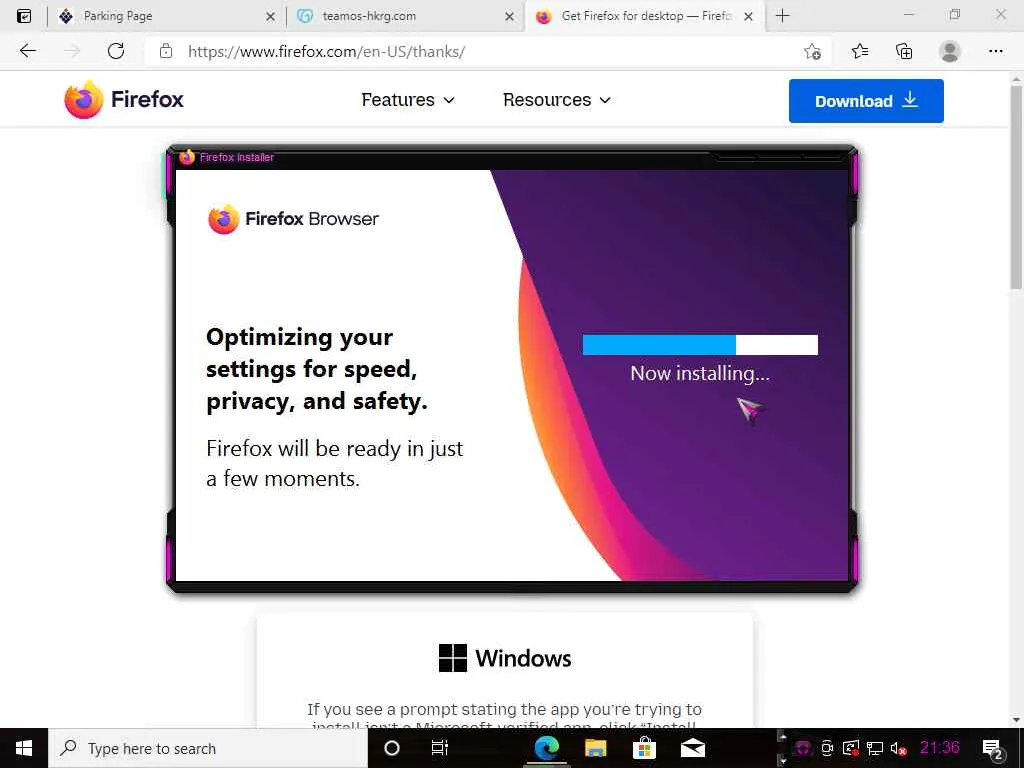This screenshot has width=1024, height=768.
Task: Click the Microsoft Edge taskbar icon
Action: [x=547, y=748]
